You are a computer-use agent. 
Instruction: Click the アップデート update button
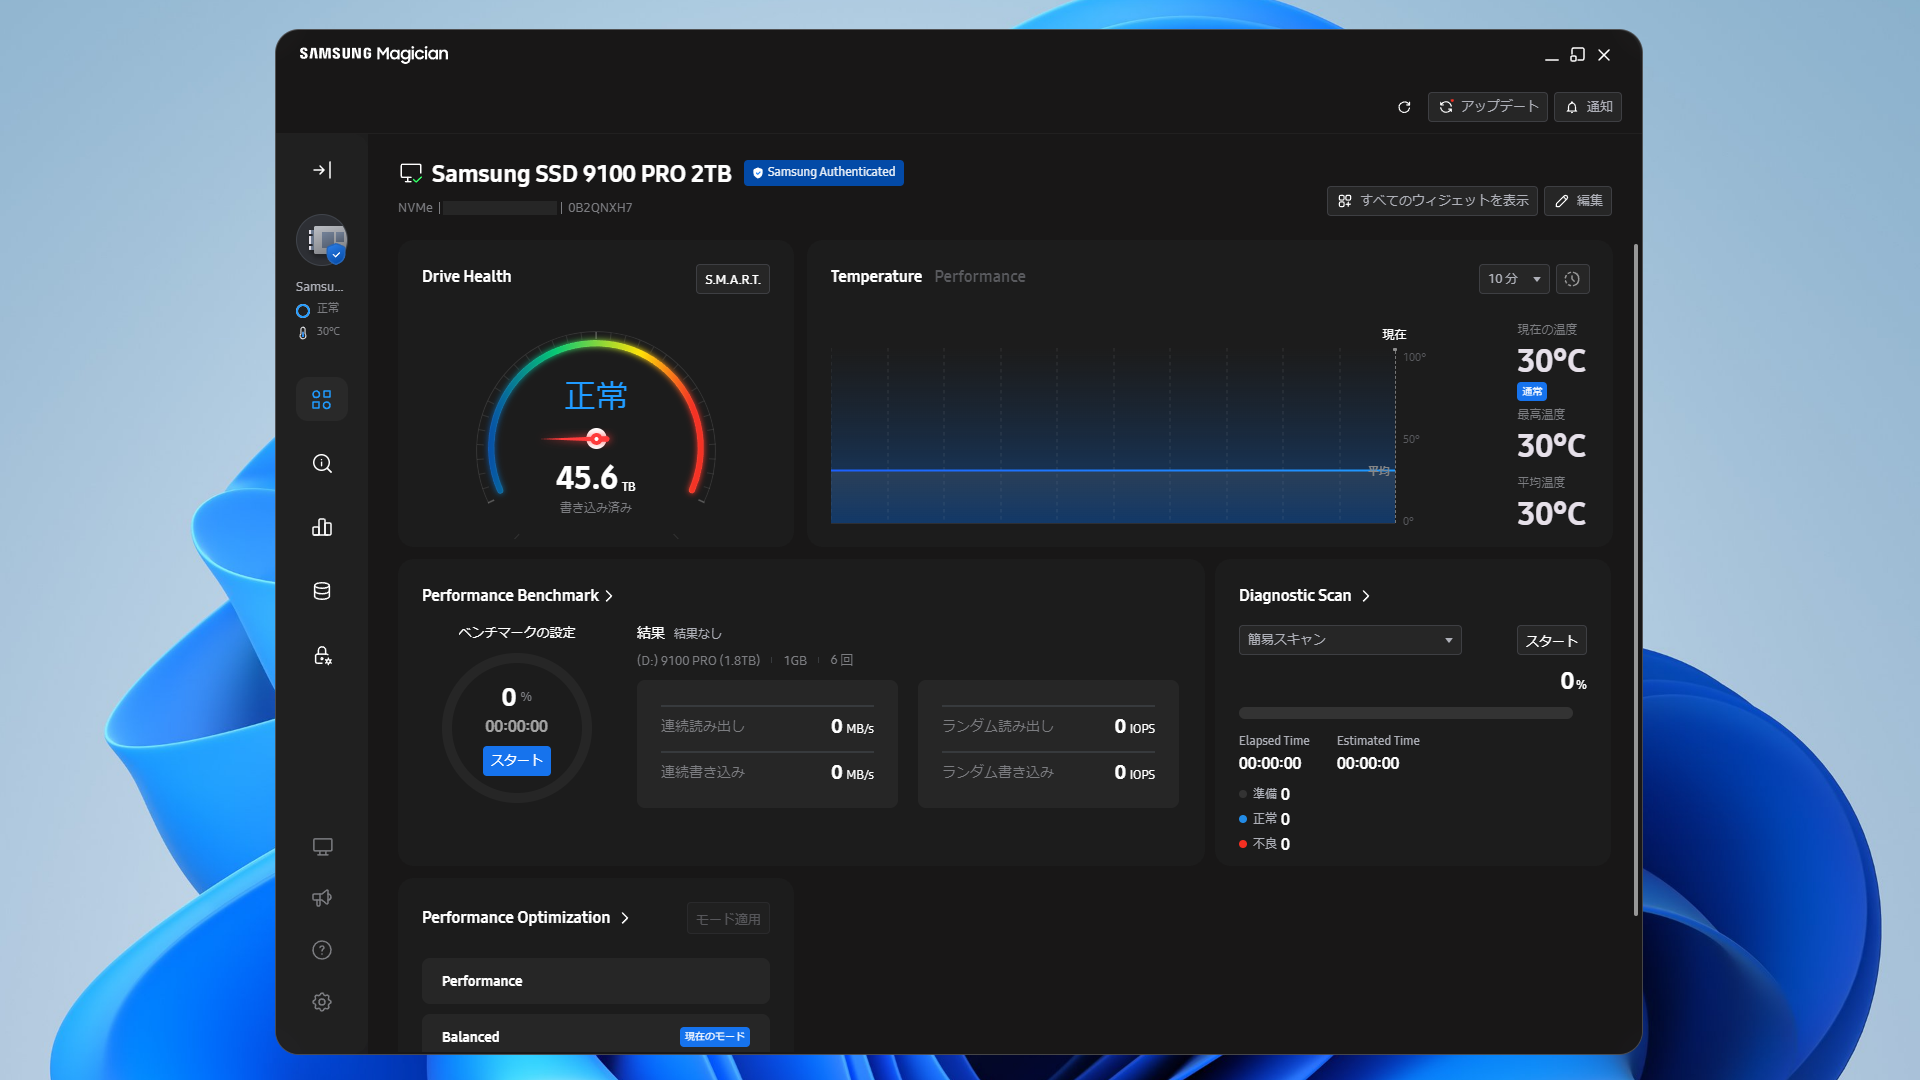pos(1488,107)
